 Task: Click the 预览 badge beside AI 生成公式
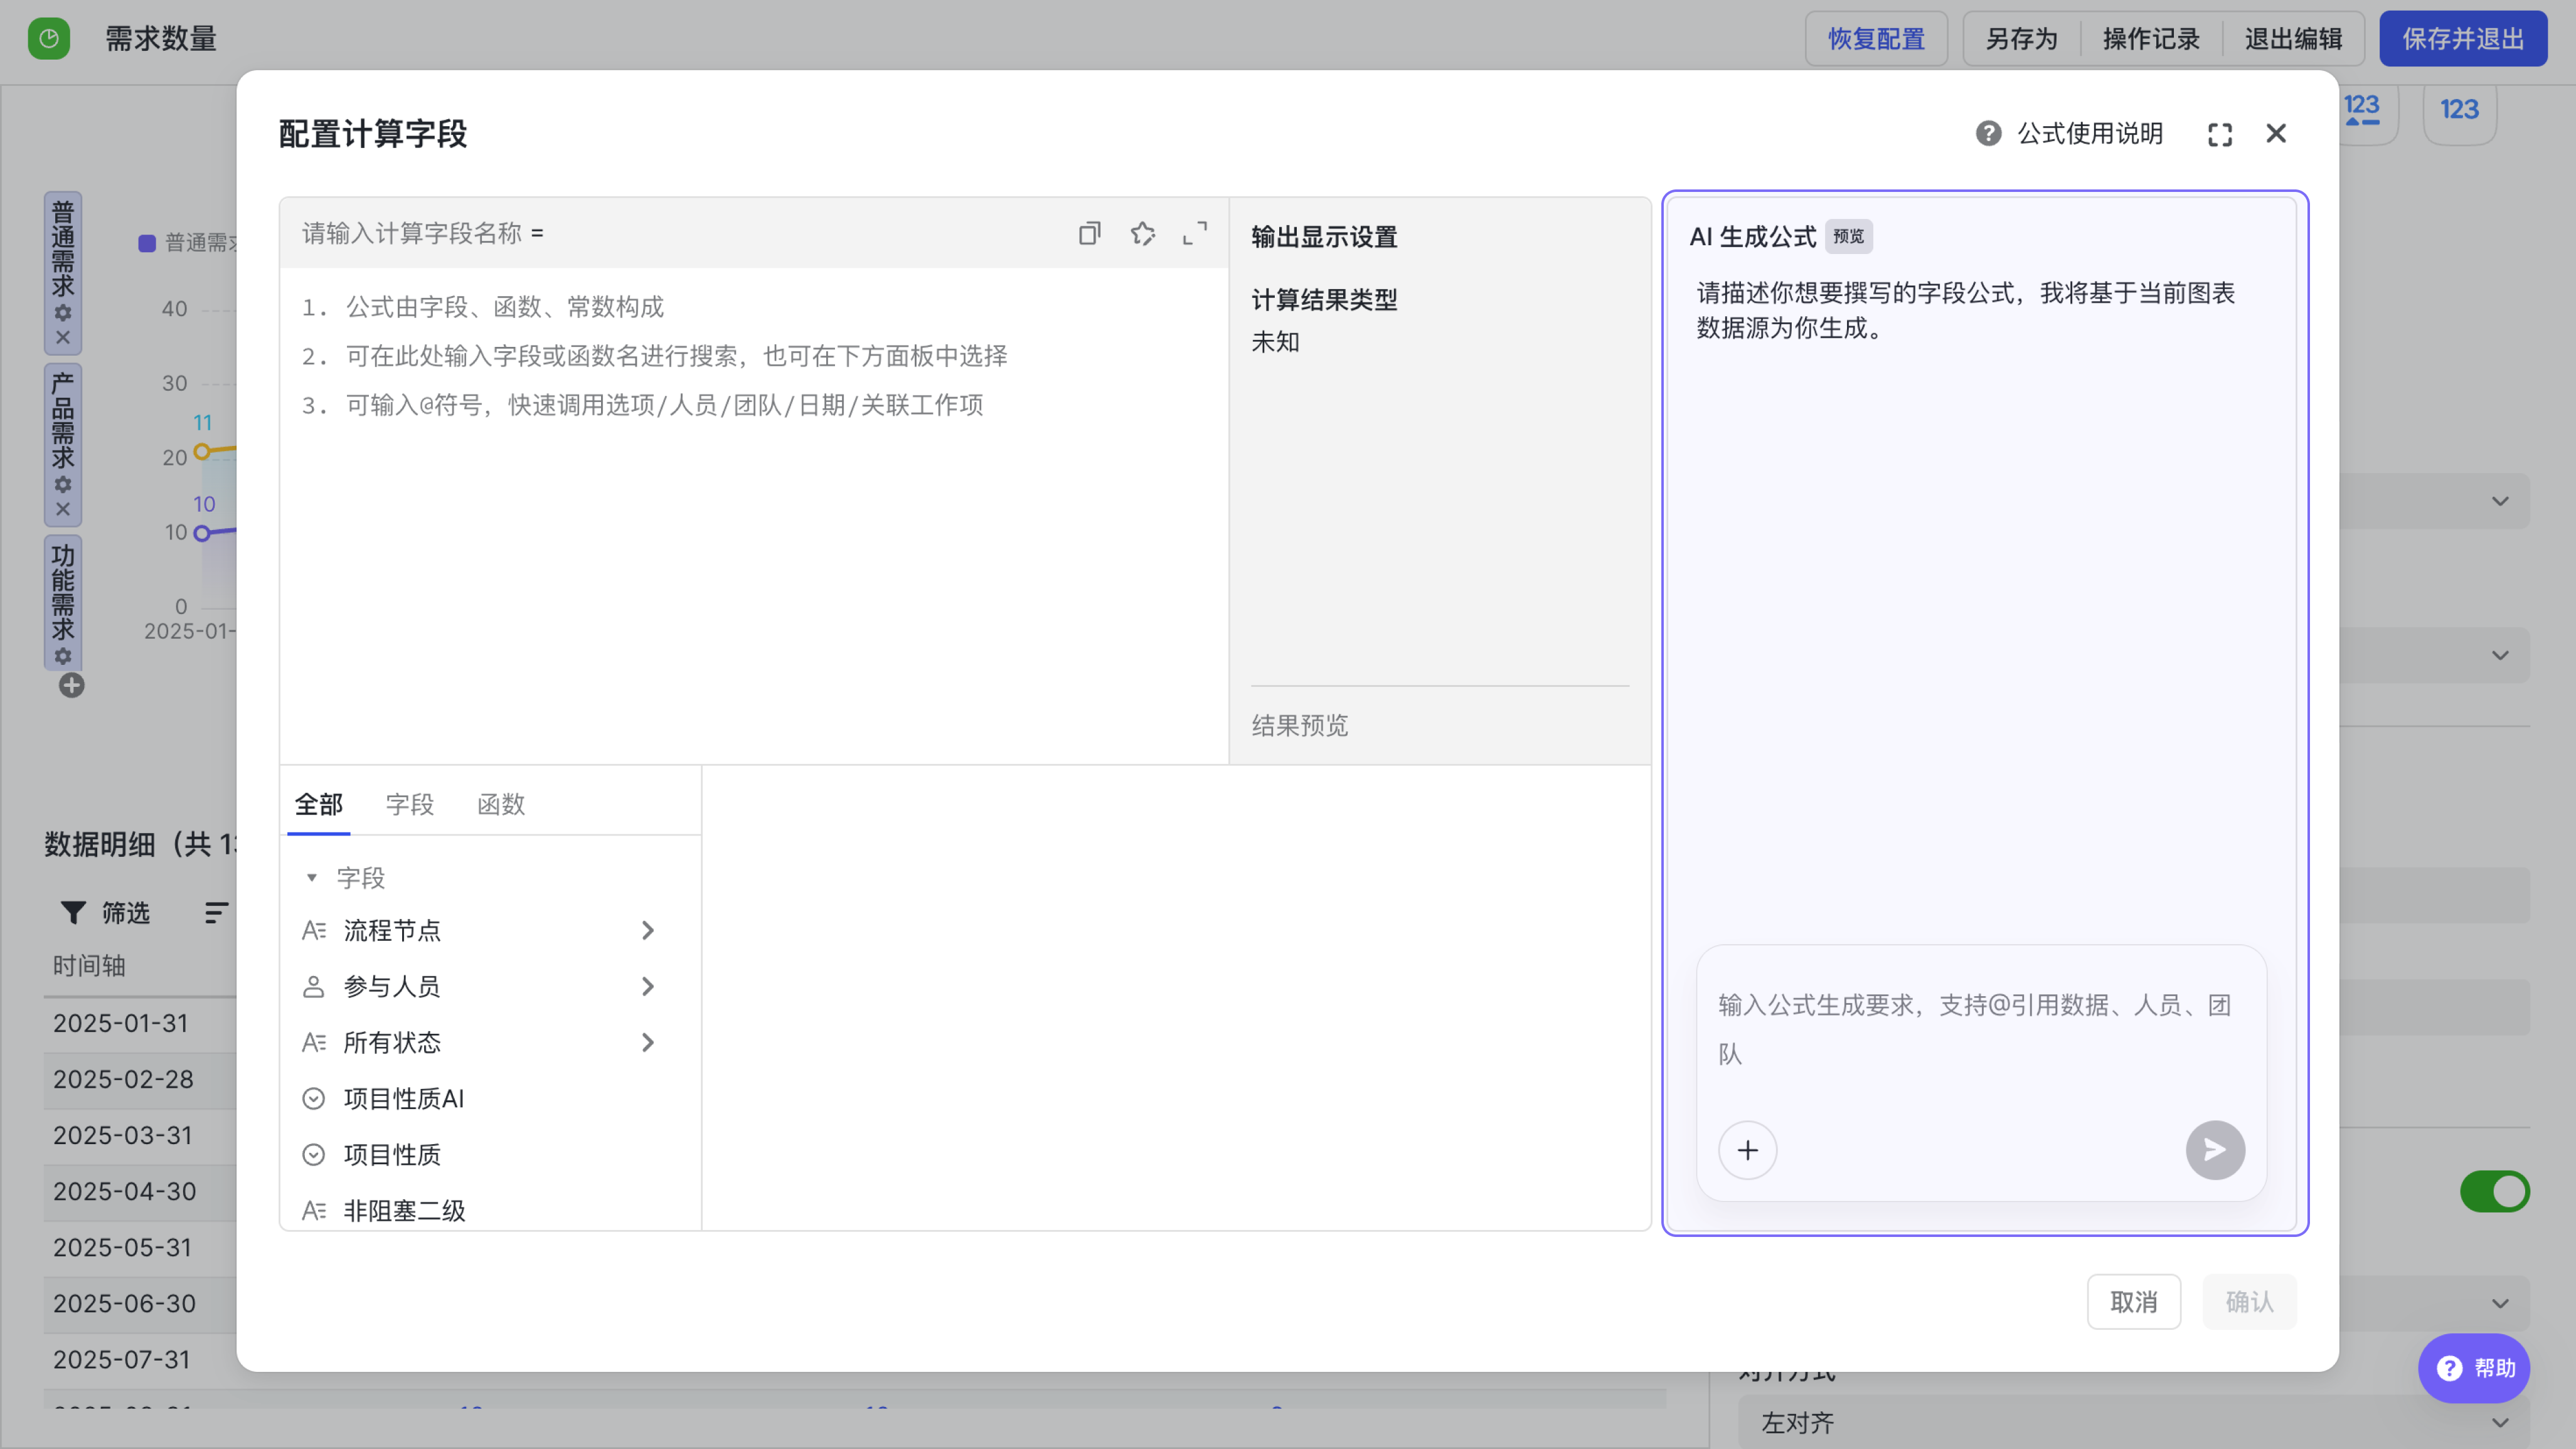click(1848, 237)
